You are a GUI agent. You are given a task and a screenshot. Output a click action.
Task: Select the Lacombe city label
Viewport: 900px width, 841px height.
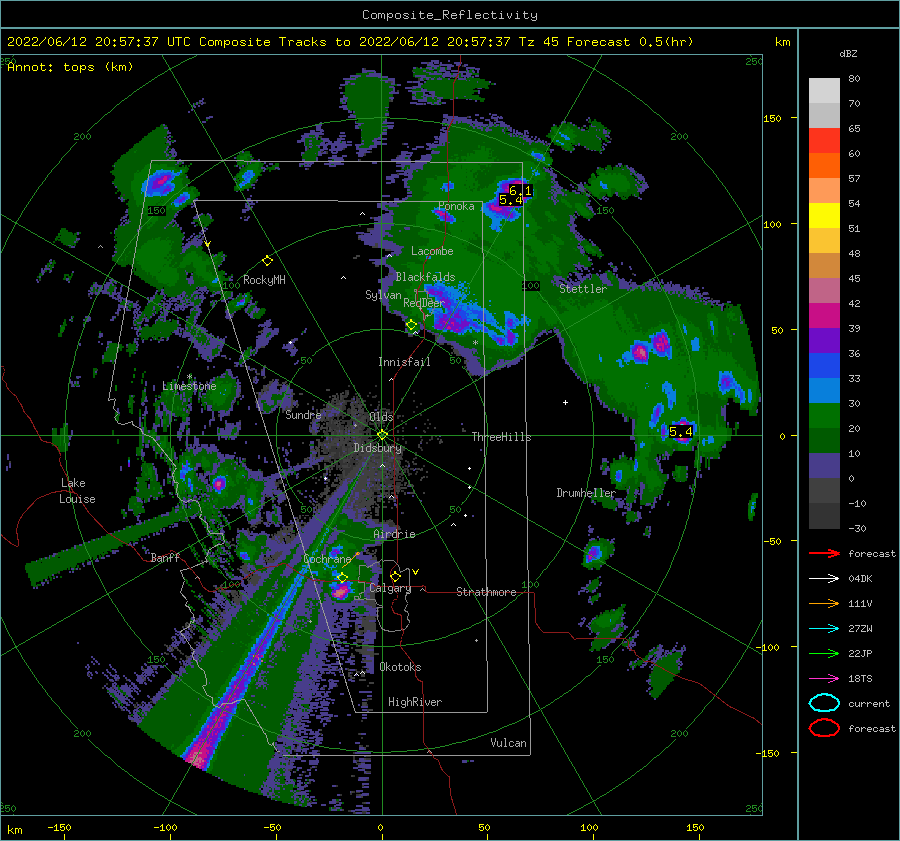click(x=432, y=251)
